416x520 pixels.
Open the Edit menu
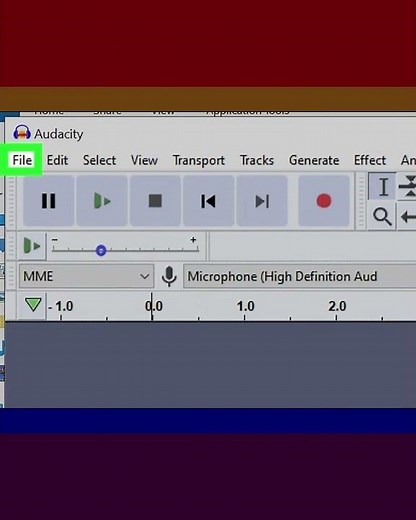57,160
